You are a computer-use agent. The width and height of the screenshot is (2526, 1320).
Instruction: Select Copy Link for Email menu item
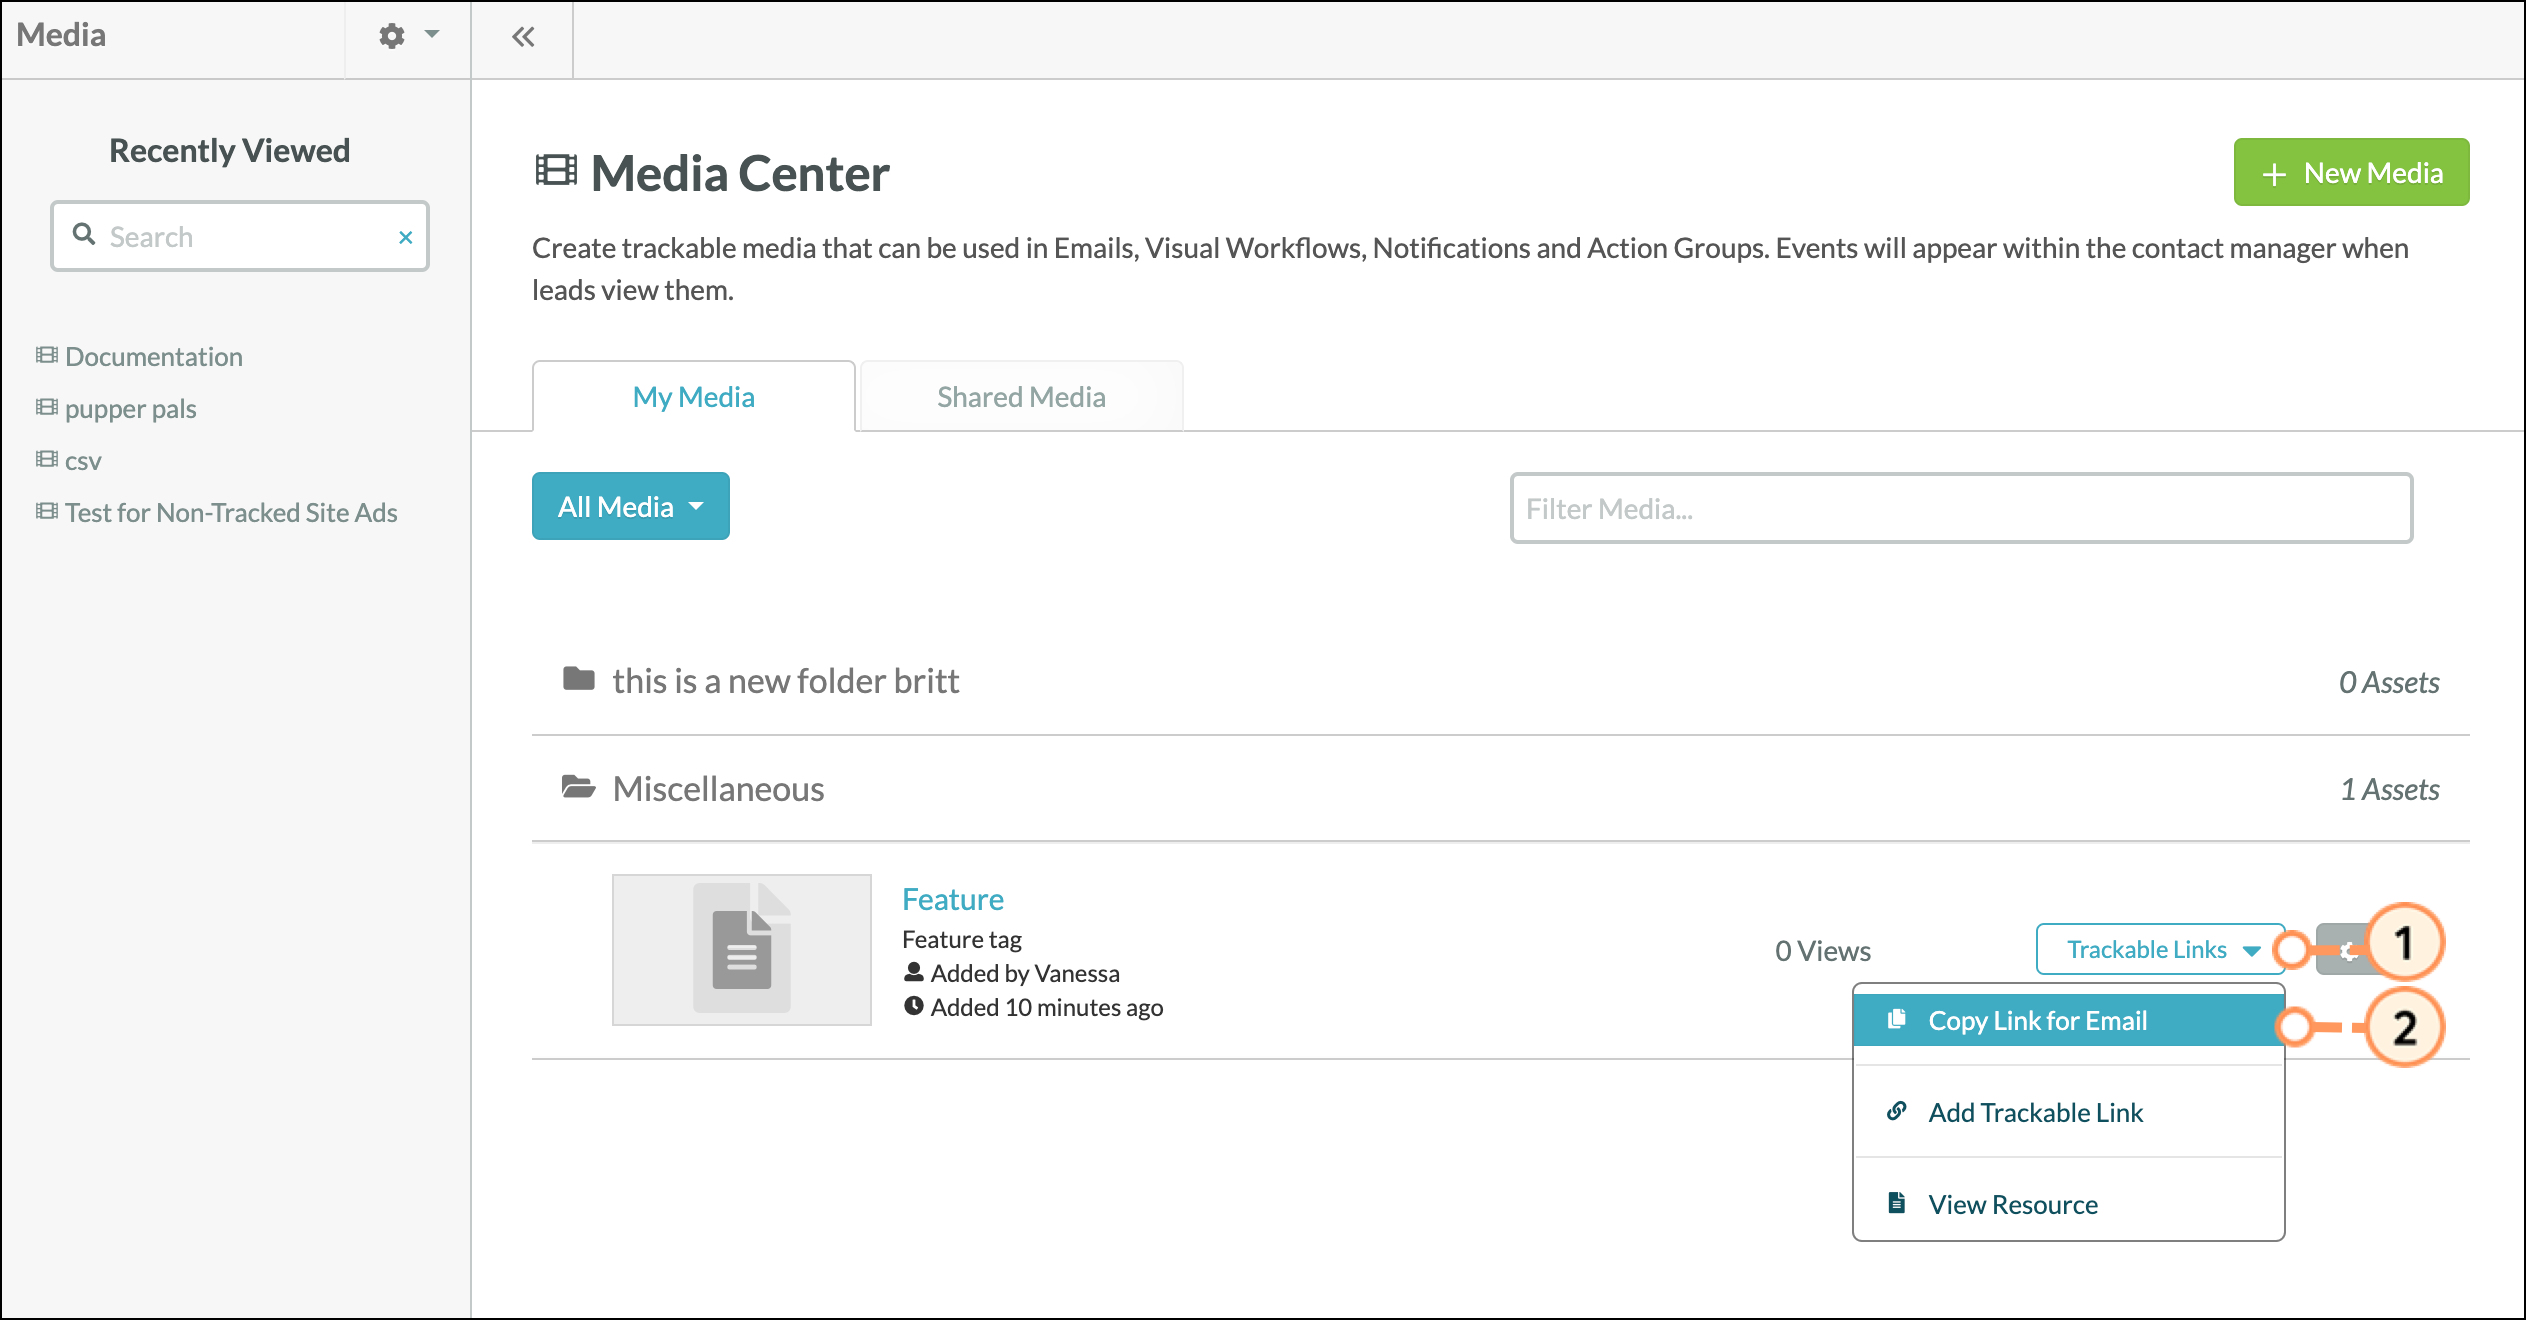coord(2068,1020)
